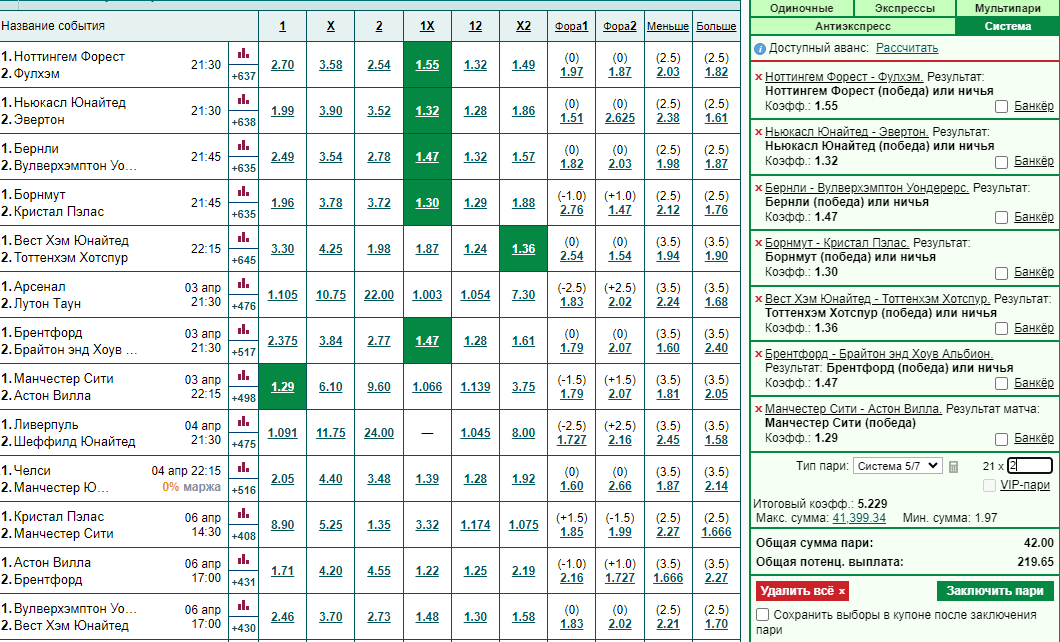Expand +638 additional markets for Ньюкасл Юнайтед
Viewport: 1060px width, 642px height.
[x=243, y=122]
